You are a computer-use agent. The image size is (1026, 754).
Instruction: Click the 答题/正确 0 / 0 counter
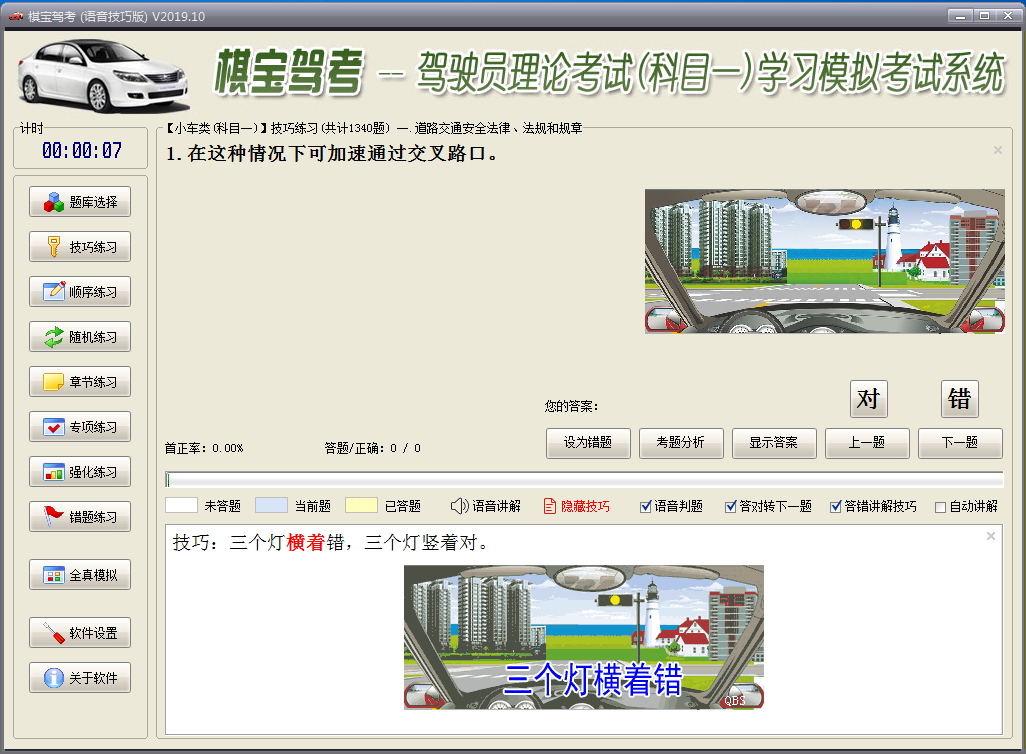pyautogui.click(x=372, y=448)
